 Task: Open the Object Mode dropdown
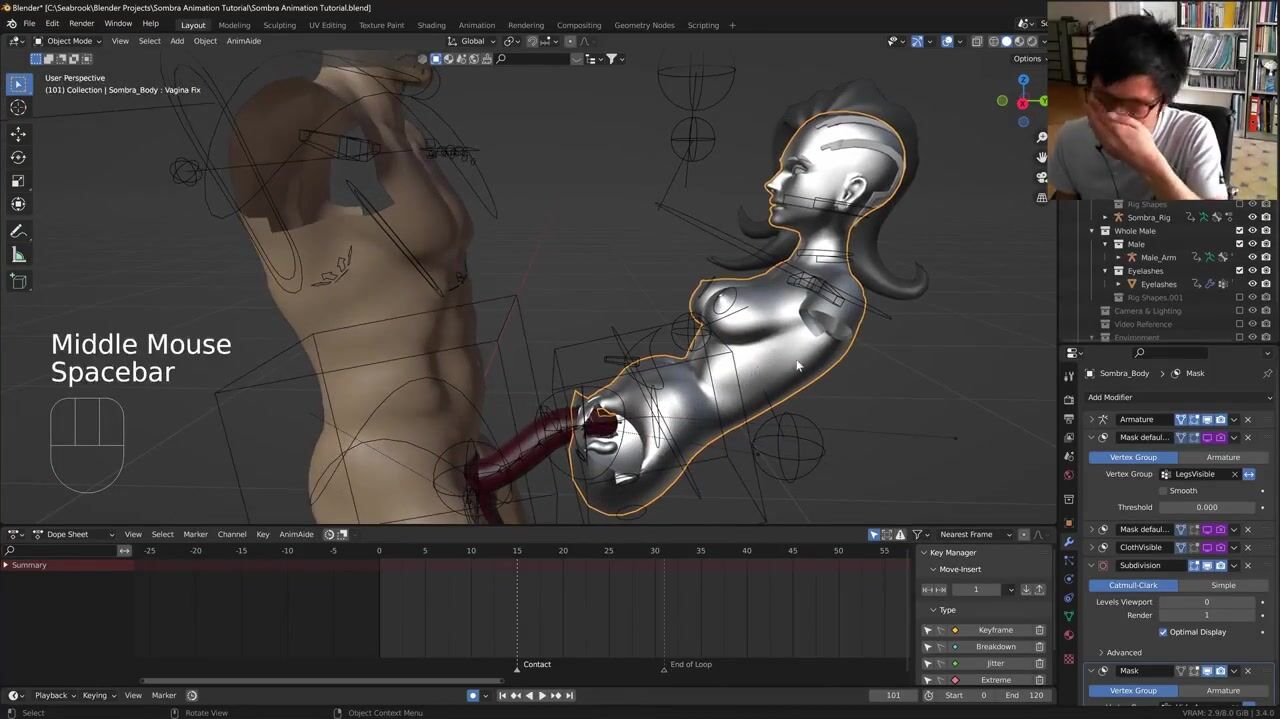point(69,41)
